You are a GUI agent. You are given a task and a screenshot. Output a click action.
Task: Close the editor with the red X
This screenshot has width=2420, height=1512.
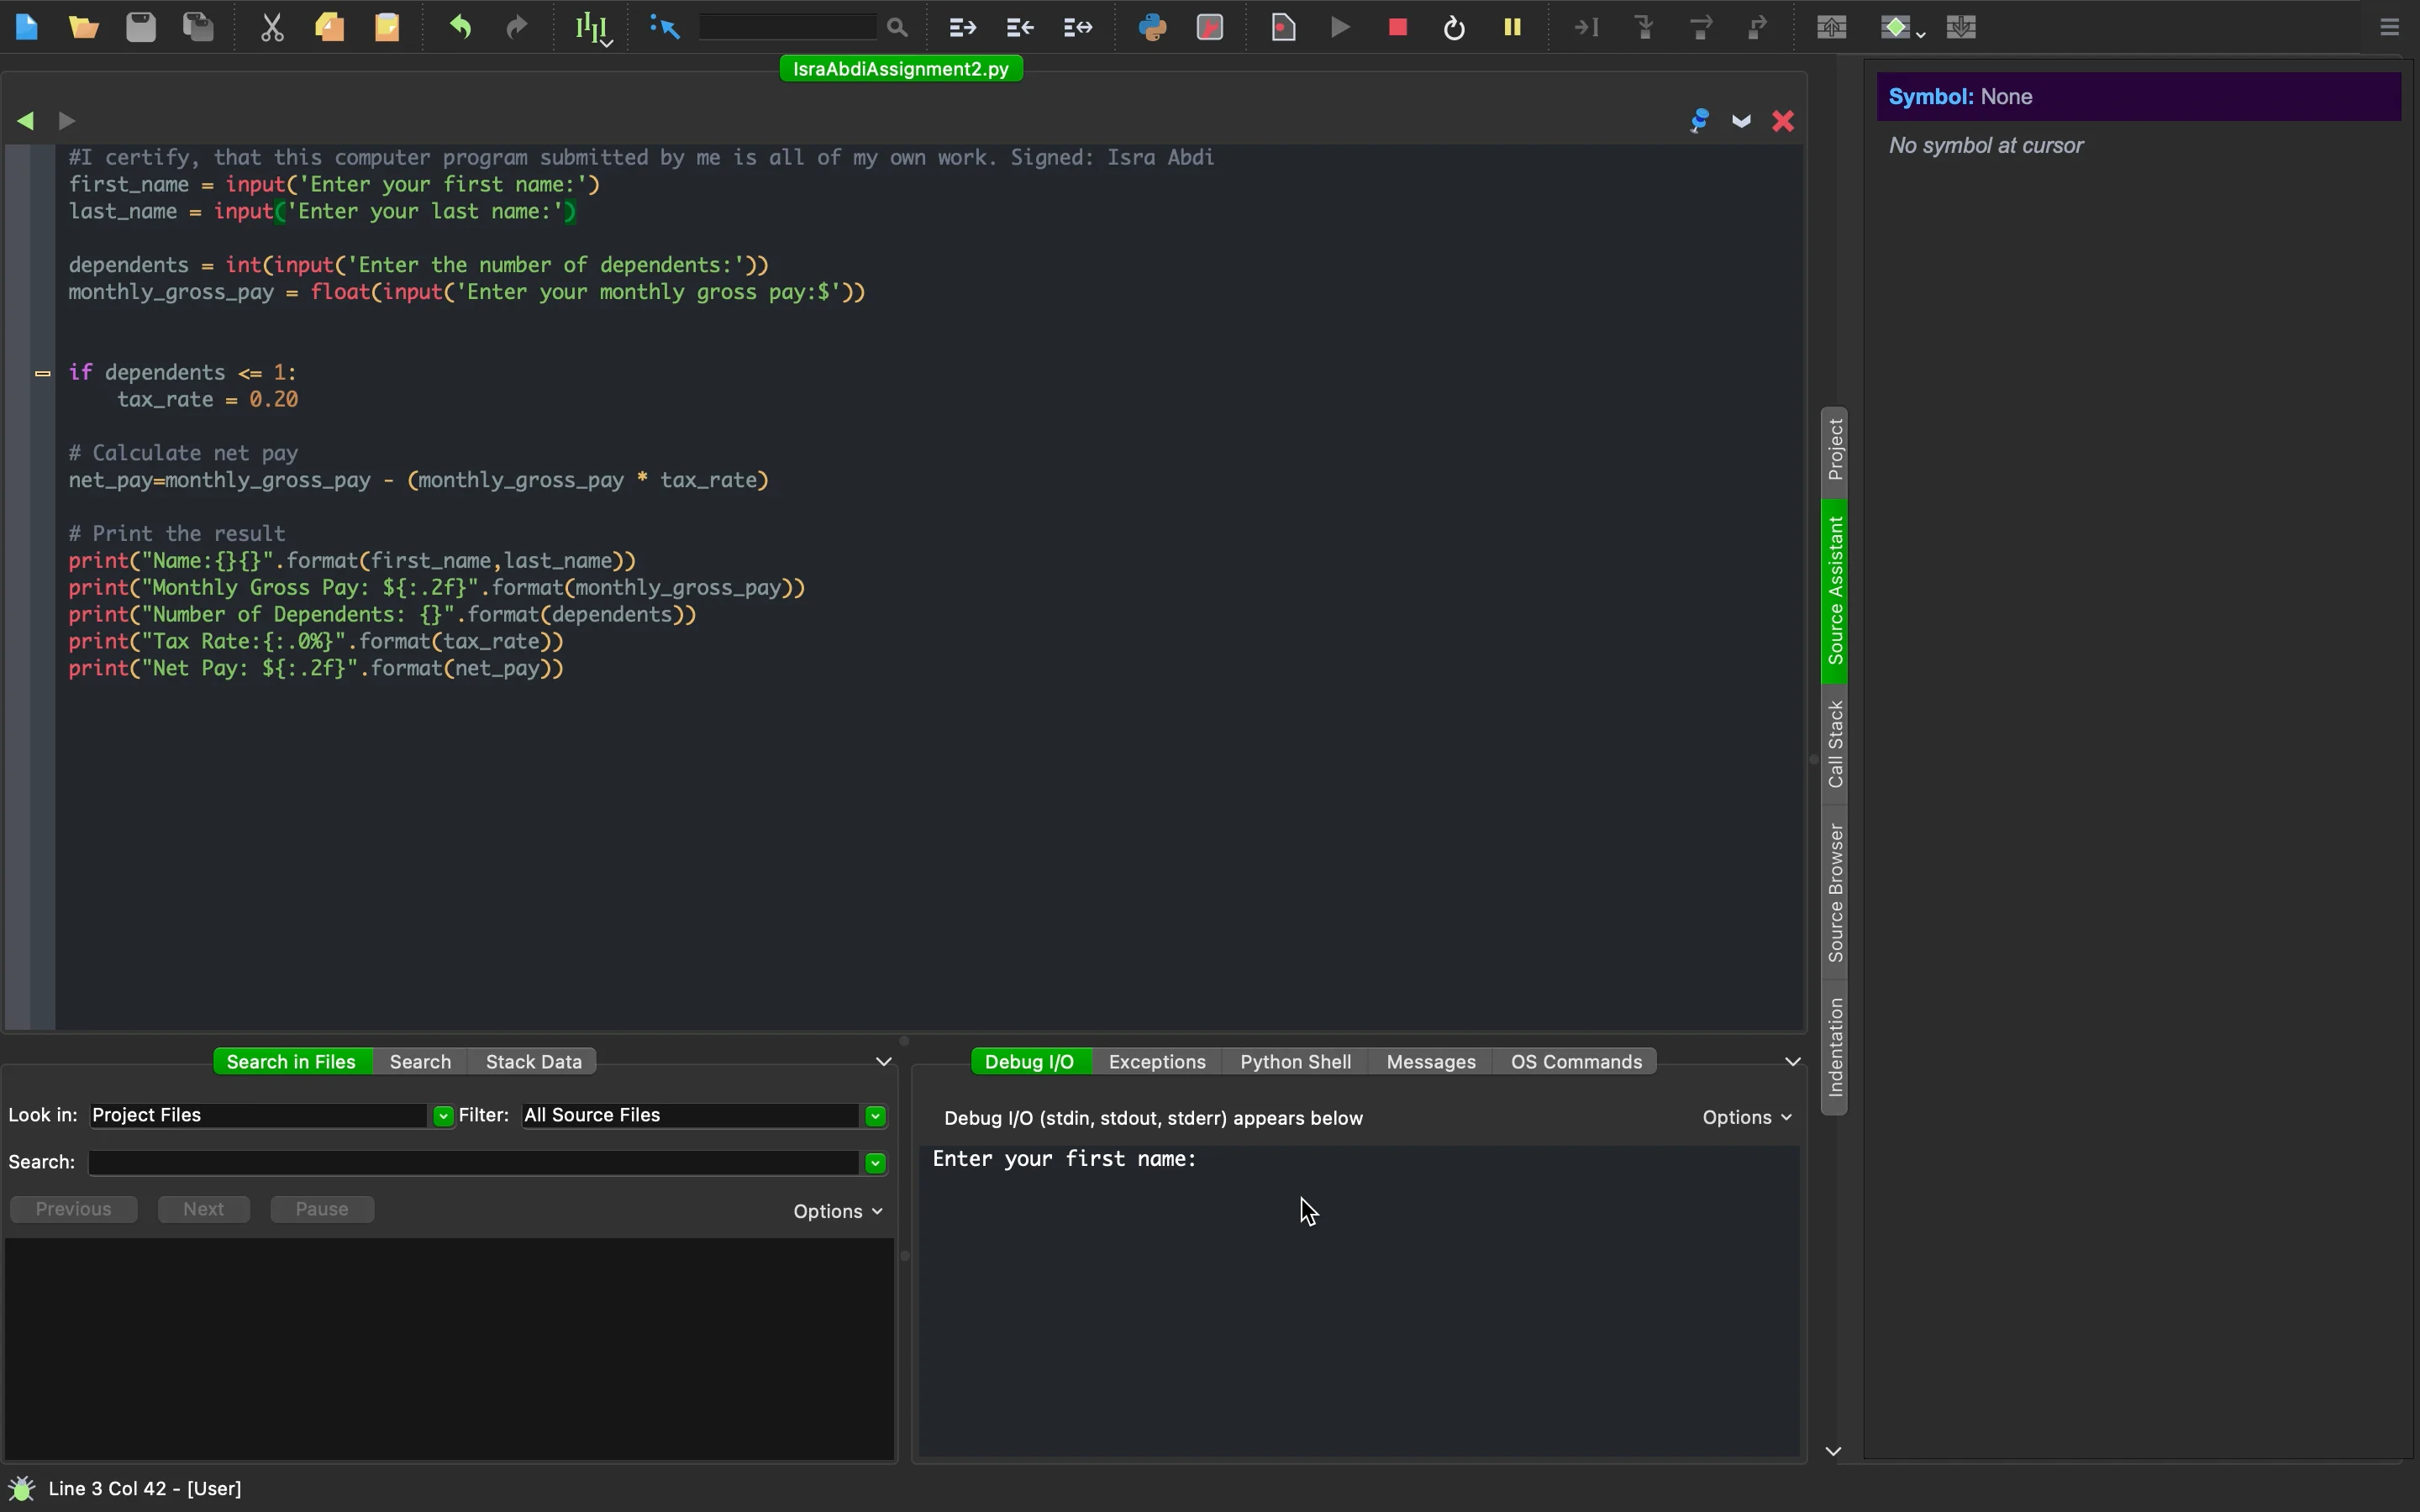(1783, 121)
